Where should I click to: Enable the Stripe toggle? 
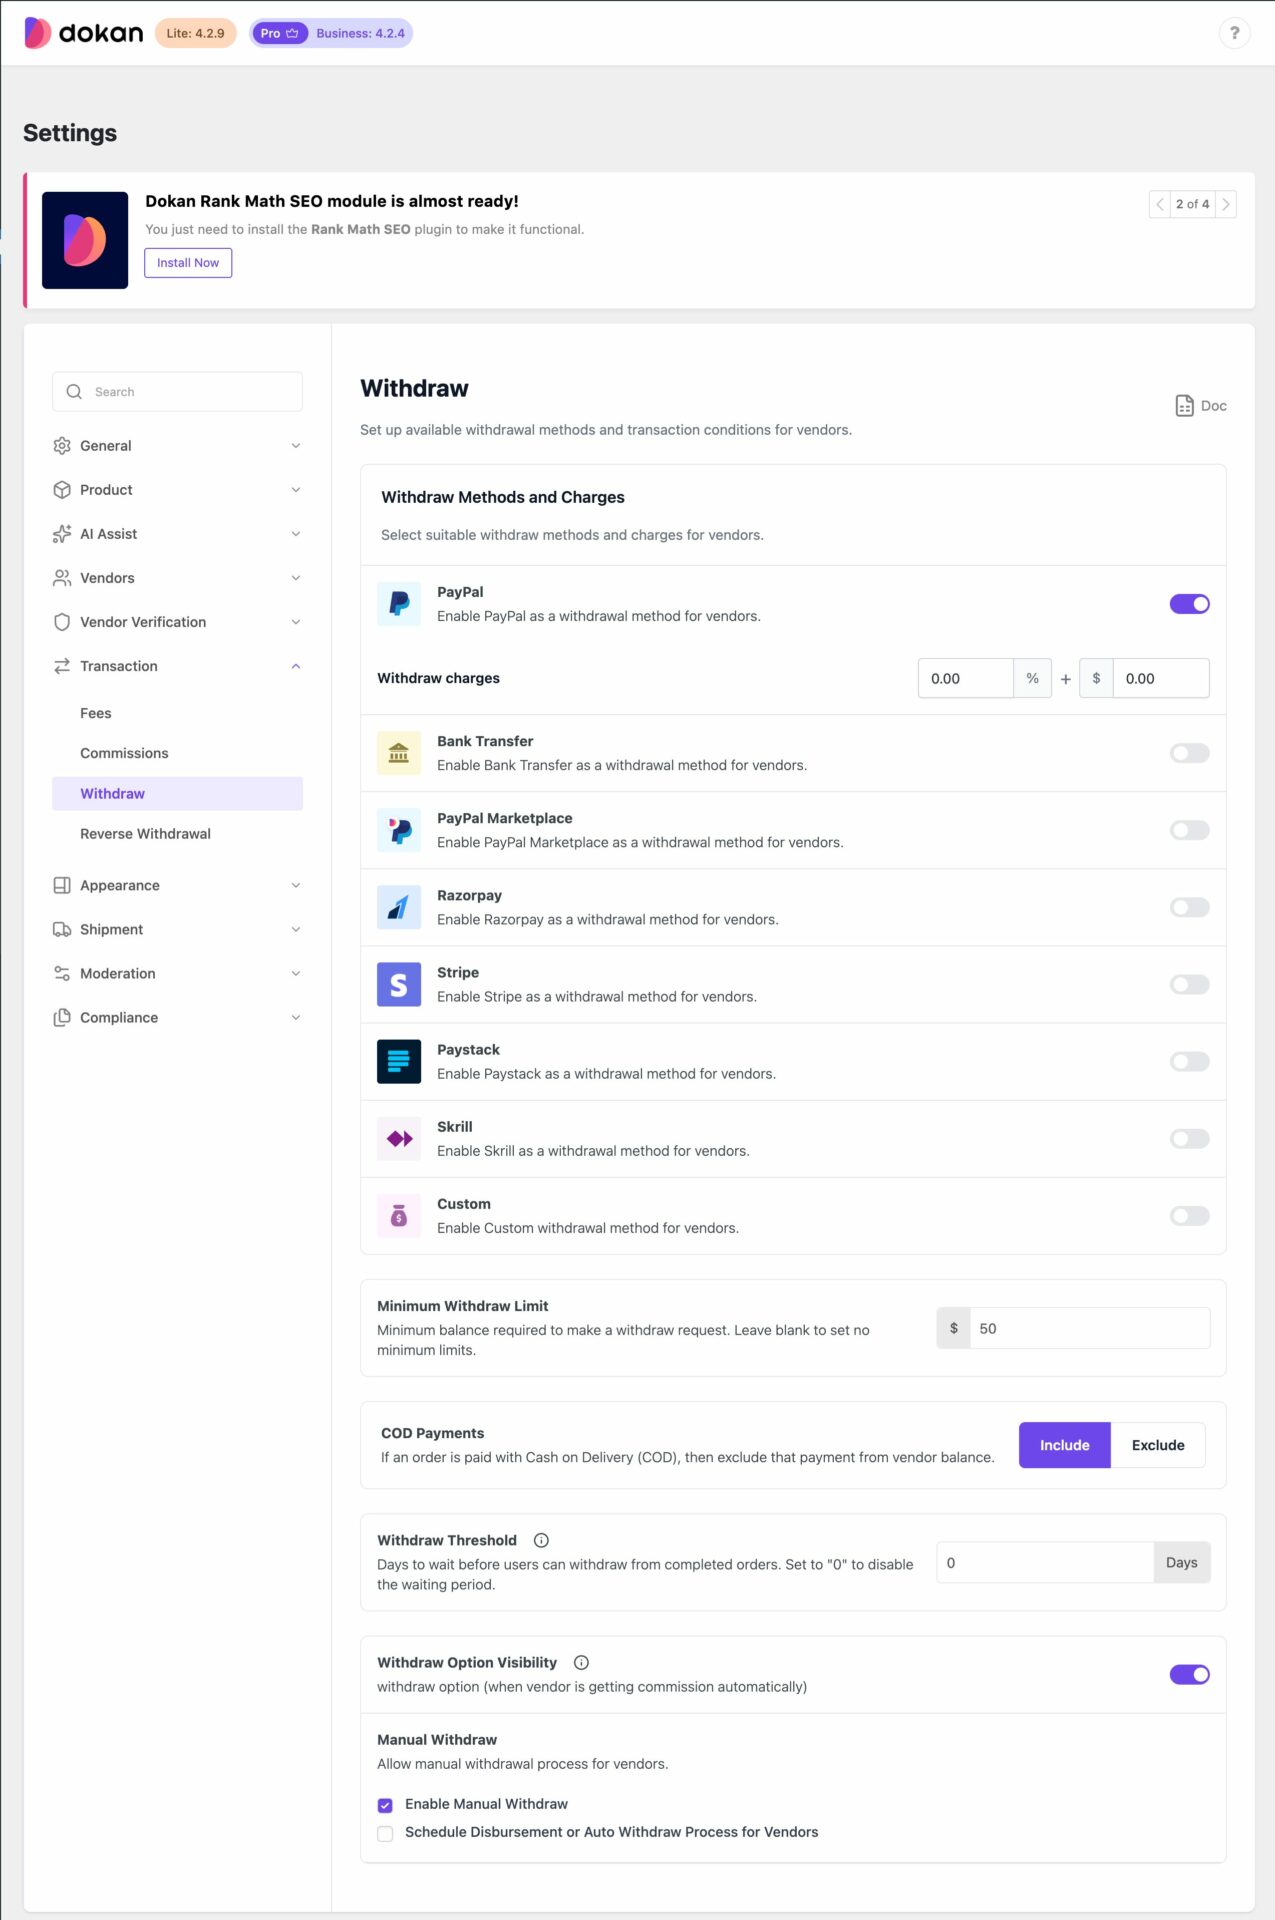[1189, 984]
